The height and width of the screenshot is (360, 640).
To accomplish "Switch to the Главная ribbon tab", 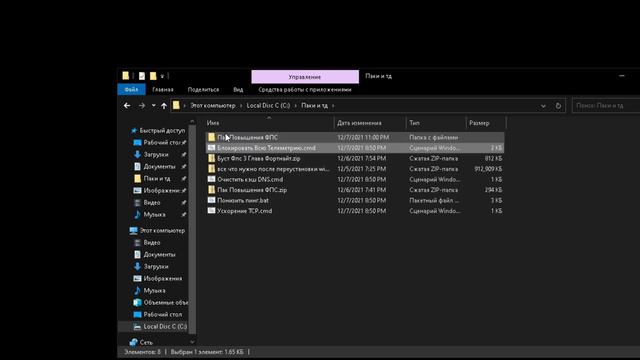I will 163,89.
